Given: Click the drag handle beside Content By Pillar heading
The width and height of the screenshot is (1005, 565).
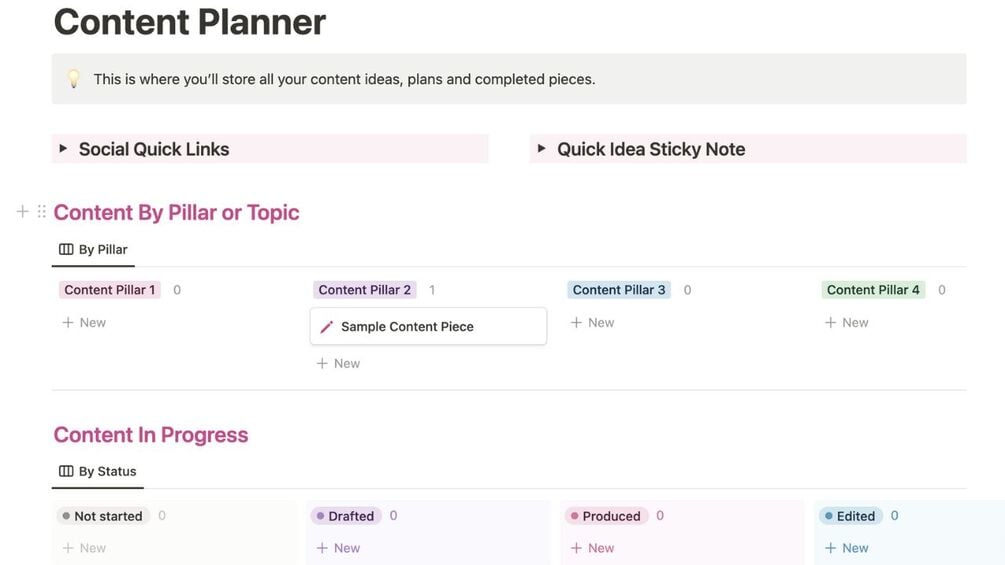Looking at the screenshot, I should 41,211.
